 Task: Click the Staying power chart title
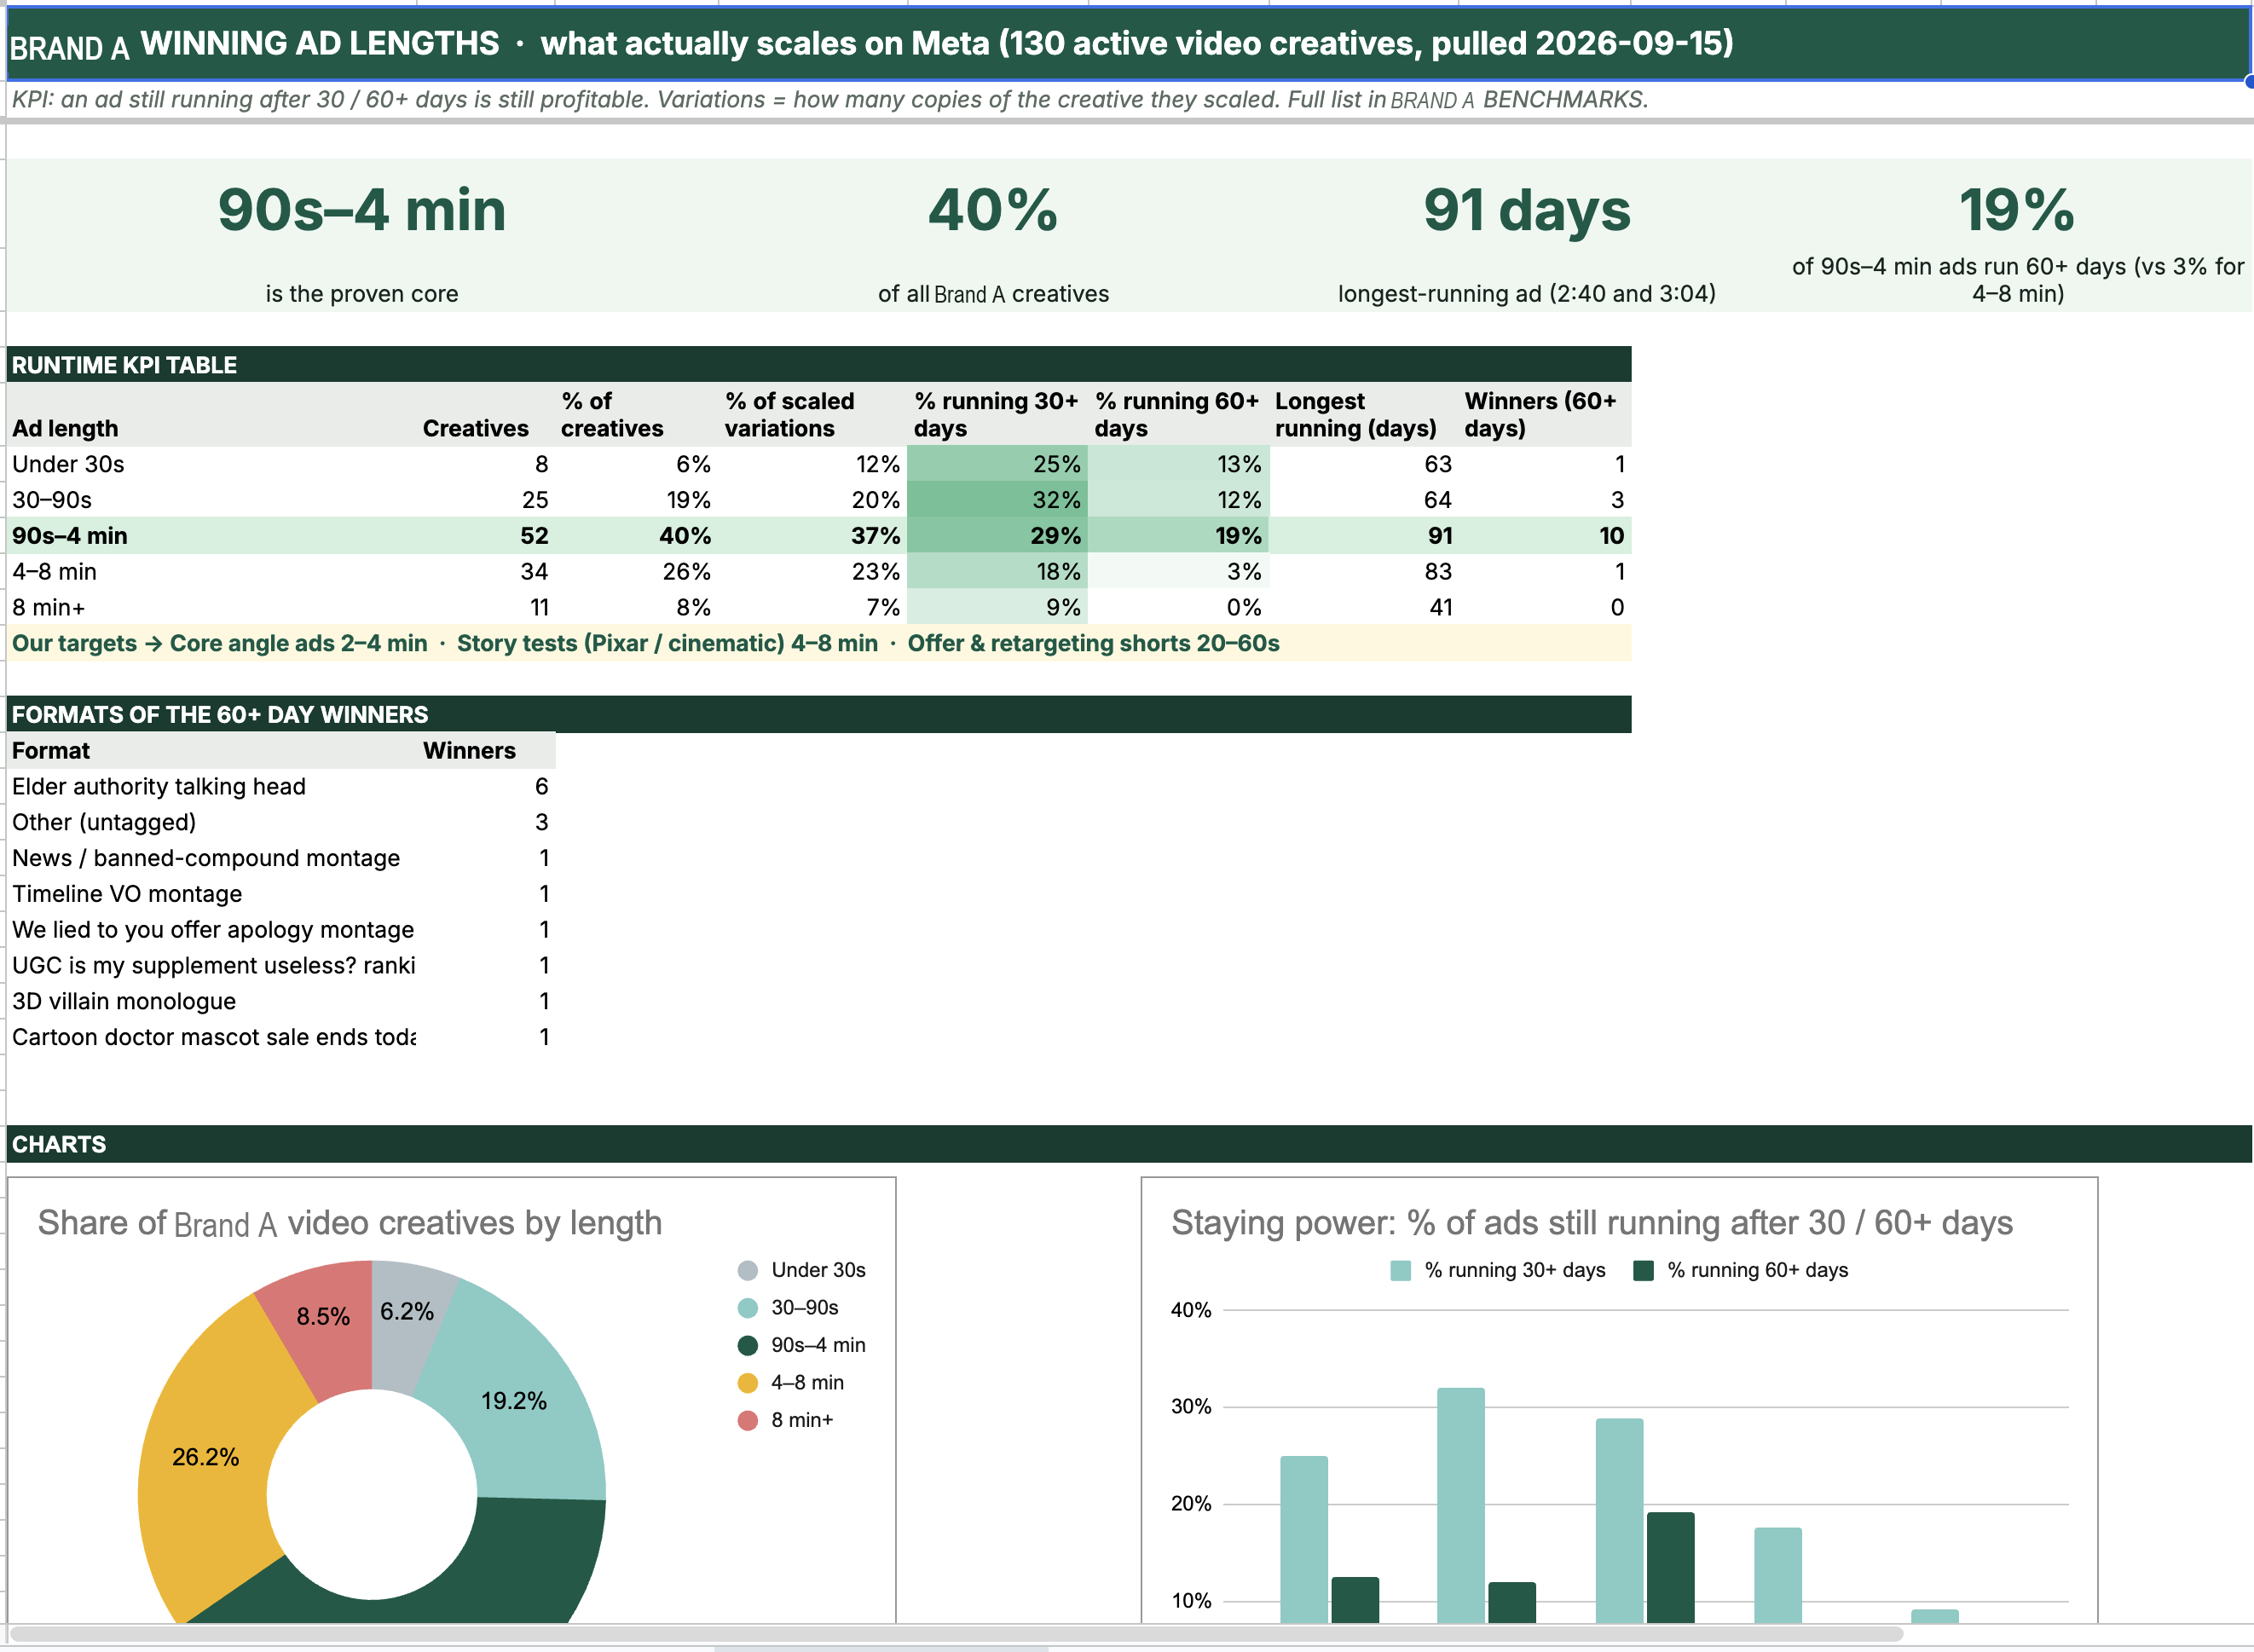point(1592,1223)
